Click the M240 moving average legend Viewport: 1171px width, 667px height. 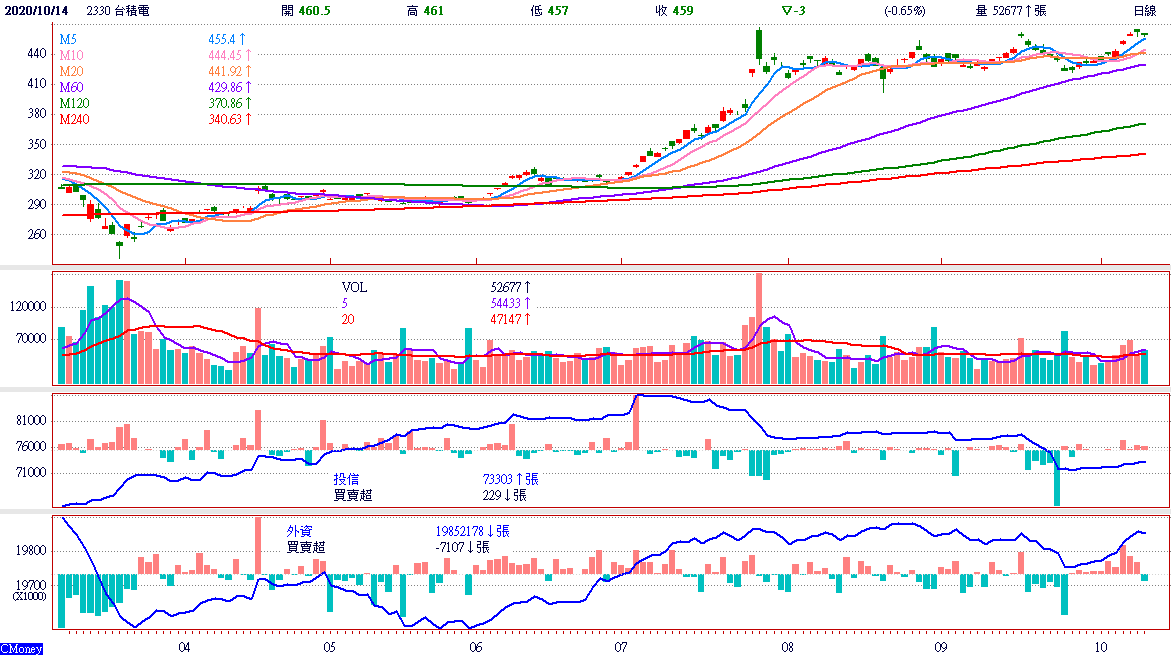pos(75,119)
